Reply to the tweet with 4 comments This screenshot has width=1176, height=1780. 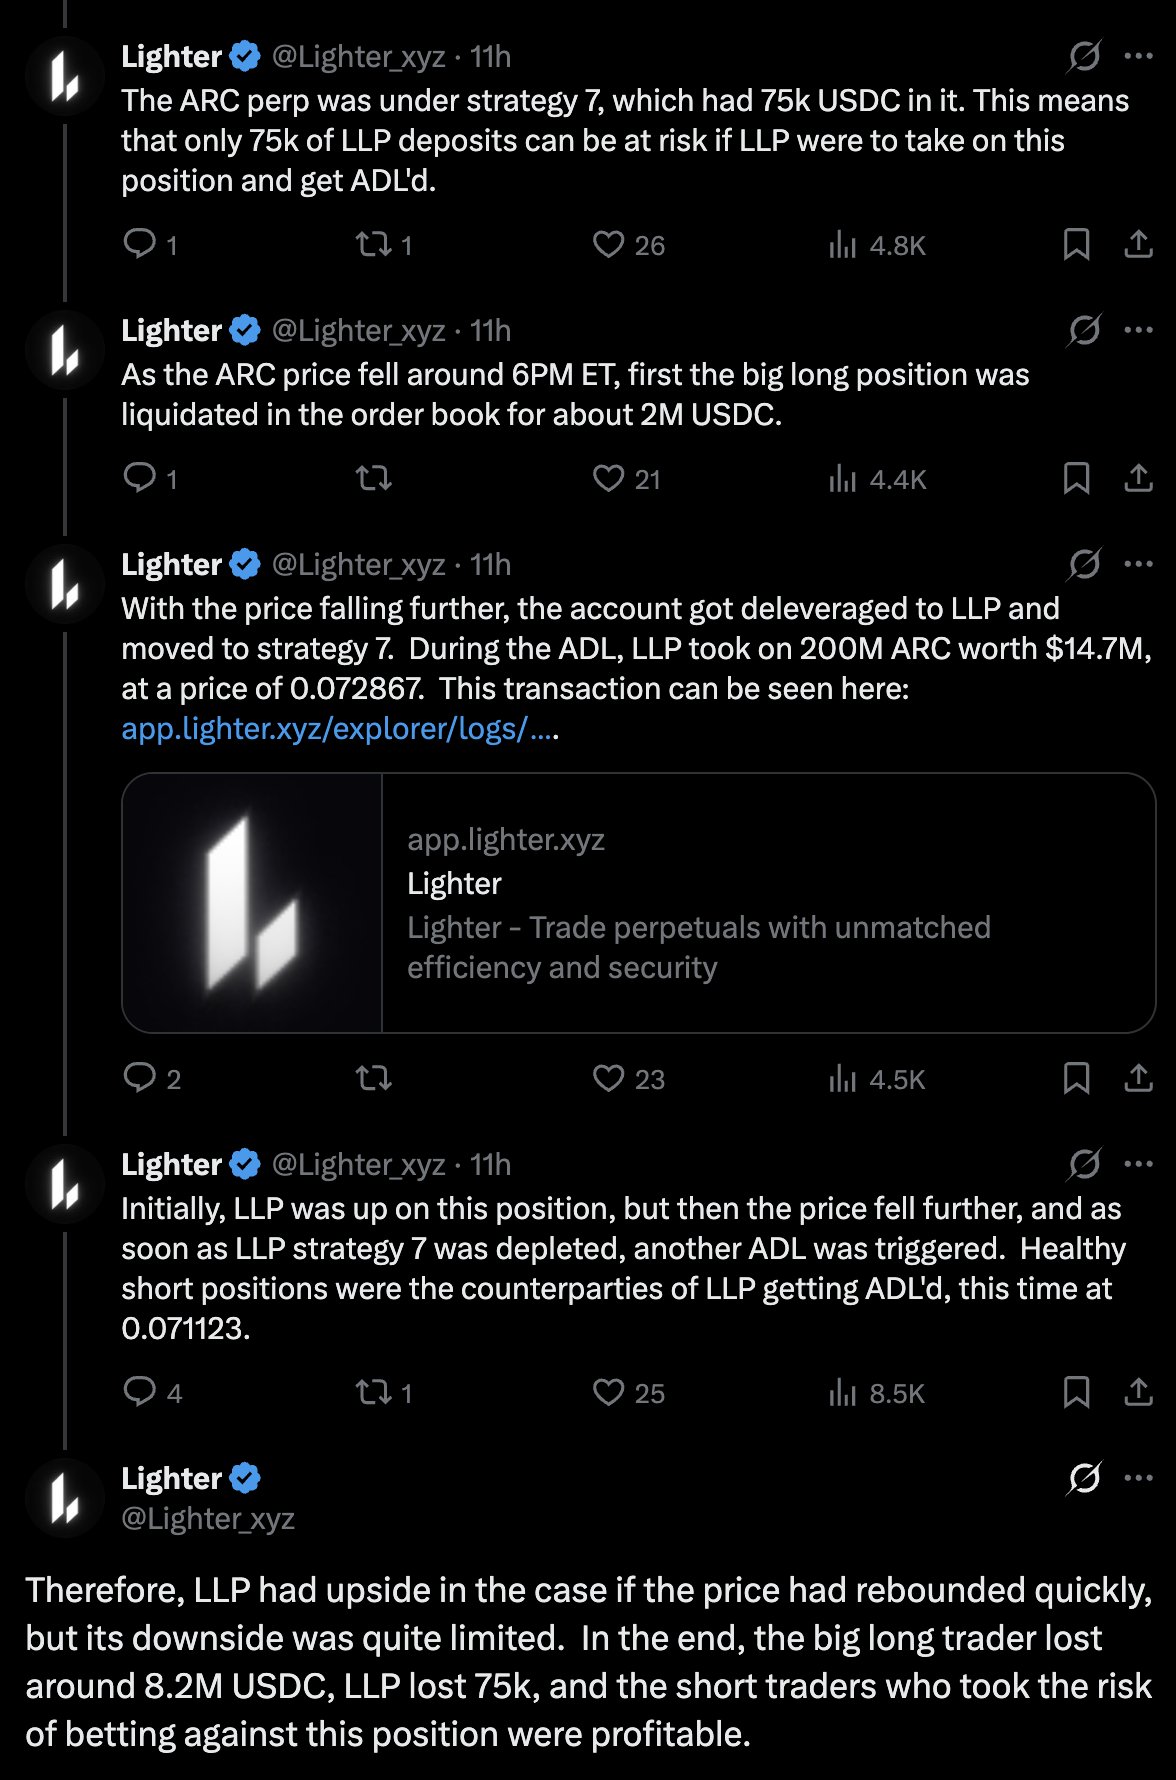[x=139, y=1393]
